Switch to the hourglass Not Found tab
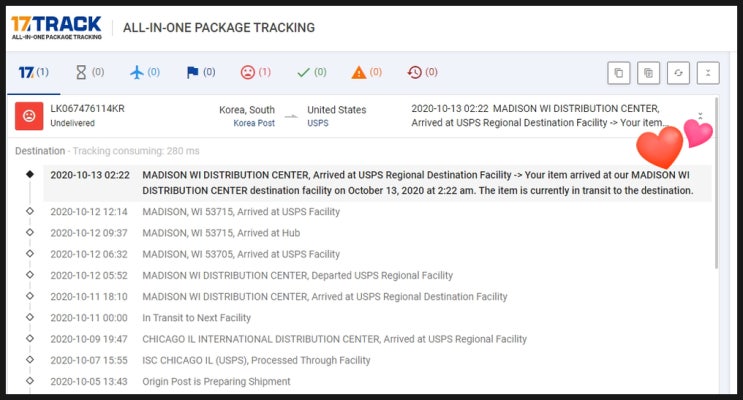This screenshot has height=400, width=743. point(89,72)
